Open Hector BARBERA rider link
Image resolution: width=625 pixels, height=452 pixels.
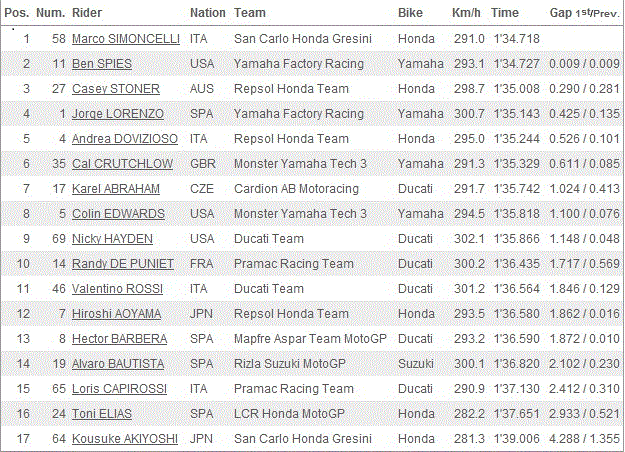119,339
